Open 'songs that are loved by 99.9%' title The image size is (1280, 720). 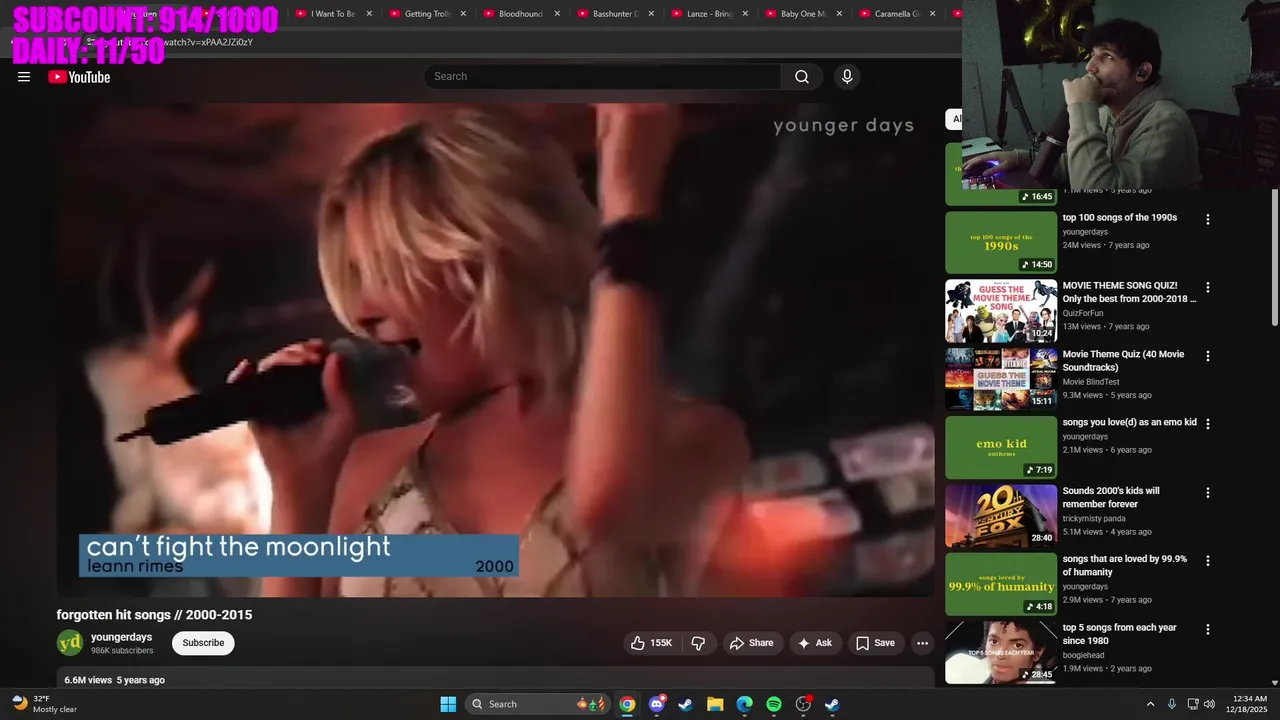point(1125,566)
